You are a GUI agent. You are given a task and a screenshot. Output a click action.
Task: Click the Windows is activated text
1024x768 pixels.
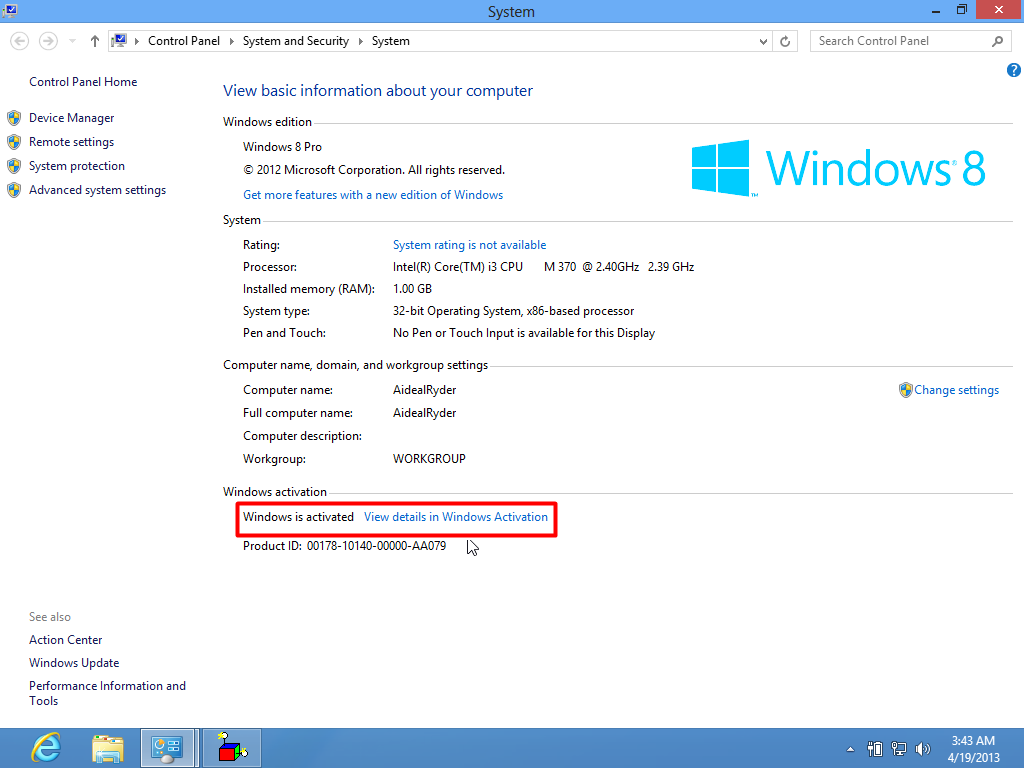298,517
